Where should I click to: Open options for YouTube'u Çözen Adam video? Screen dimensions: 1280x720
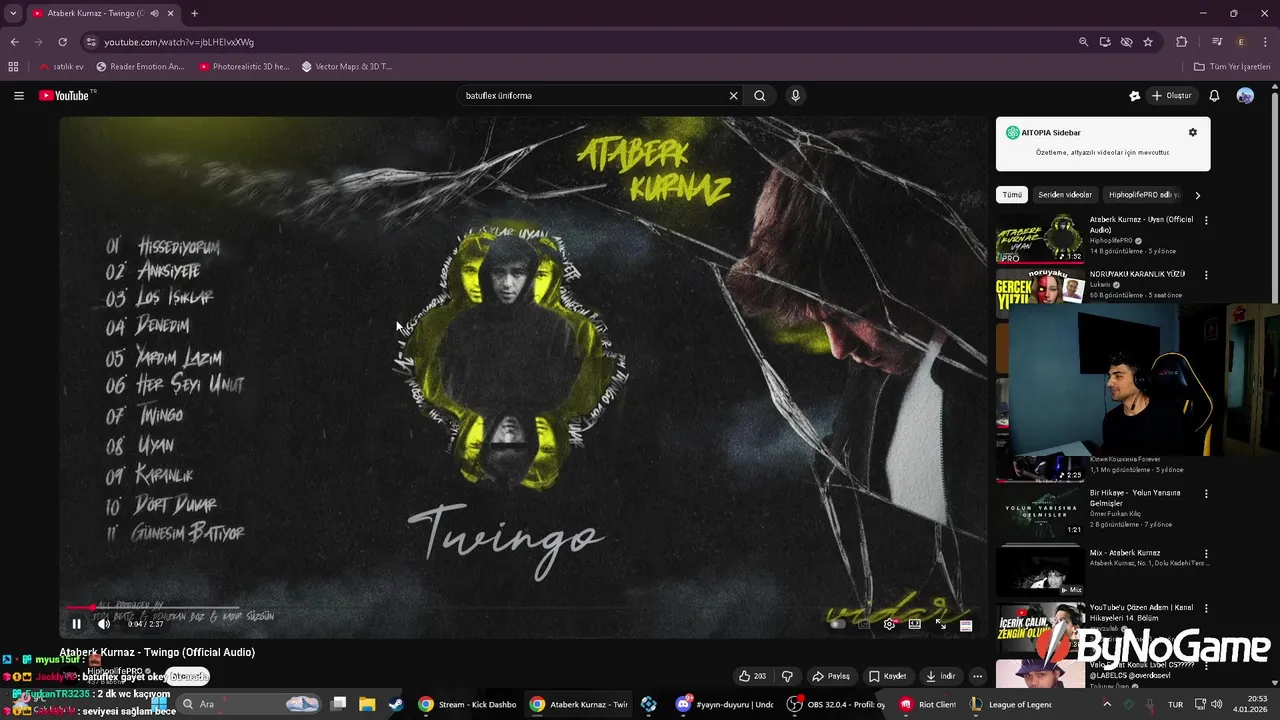click(1206, 609)
